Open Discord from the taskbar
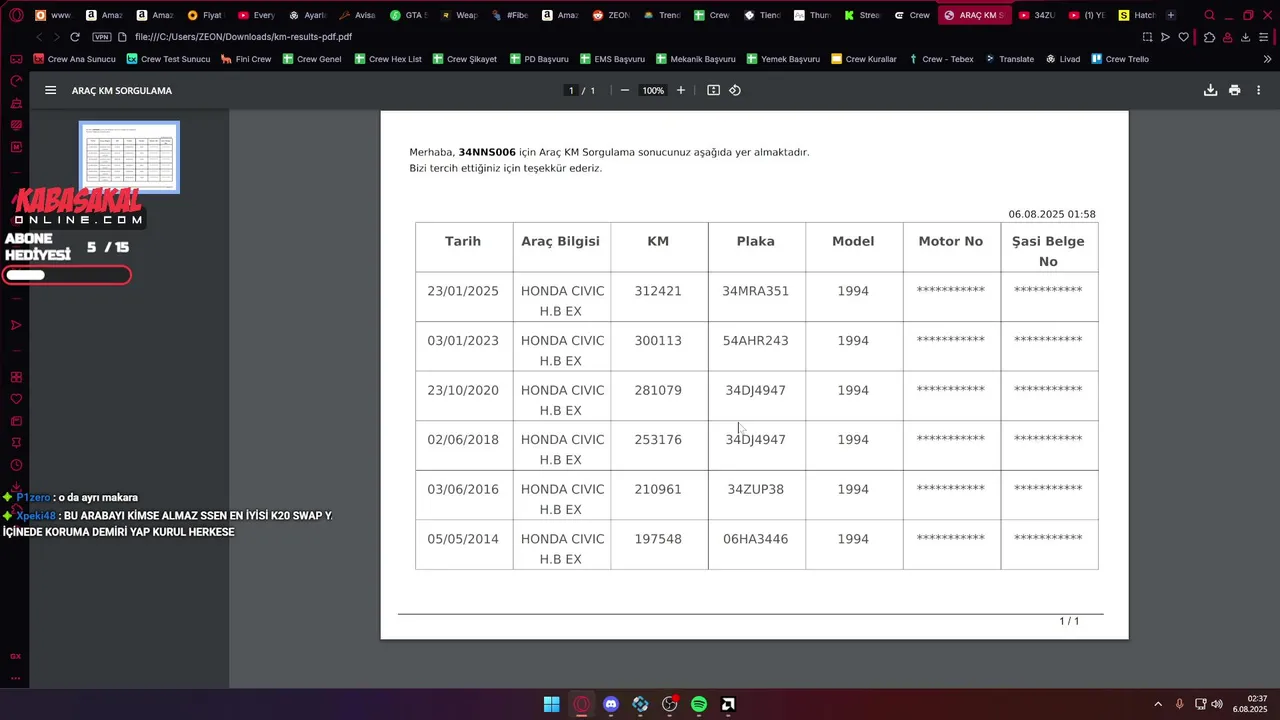1280x720 pixels. 611,704
